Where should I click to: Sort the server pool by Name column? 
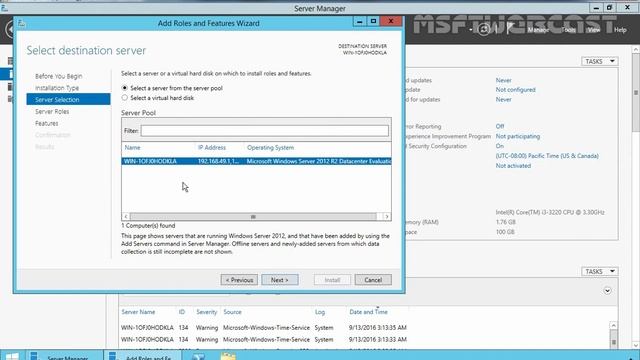pyautogui.click(x=132, y=147)
